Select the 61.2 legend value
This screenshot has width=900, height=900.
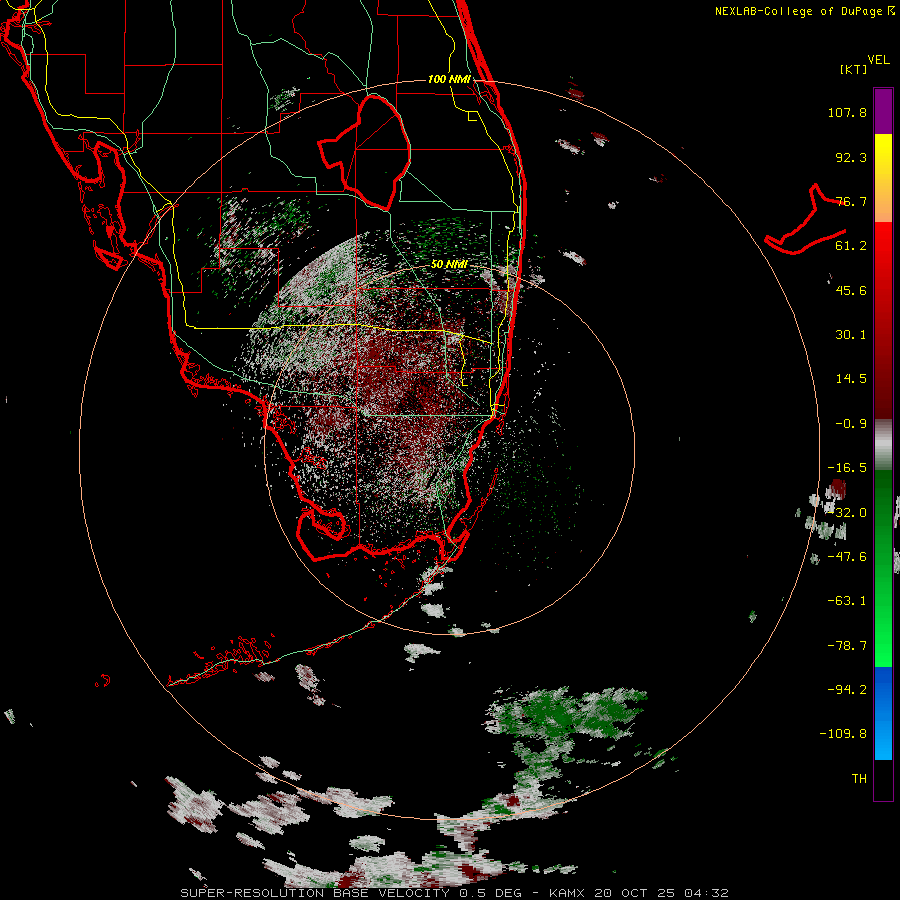click(x=851, y=246)
